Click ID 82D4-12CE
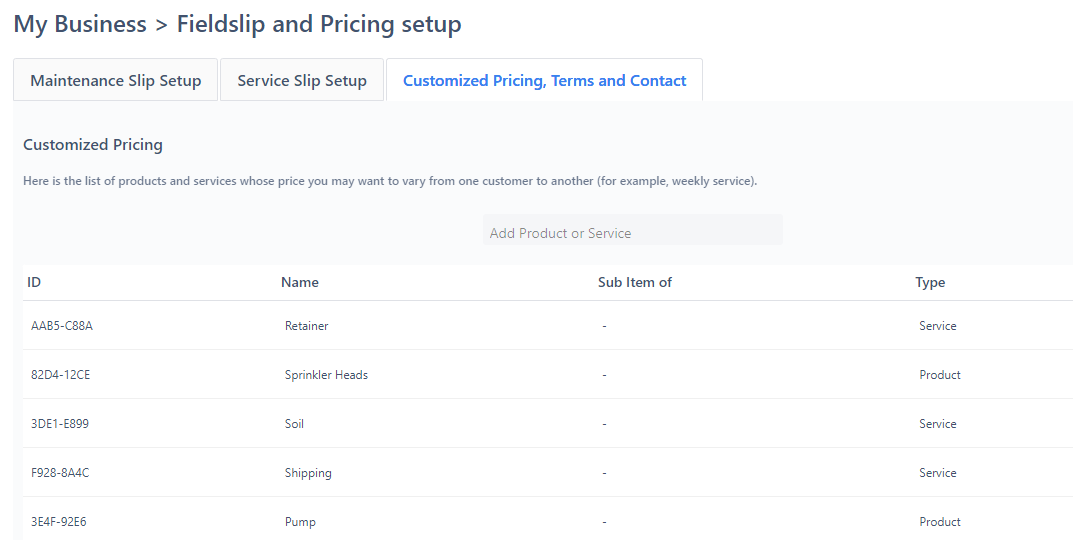 click(x=60, y=375)
